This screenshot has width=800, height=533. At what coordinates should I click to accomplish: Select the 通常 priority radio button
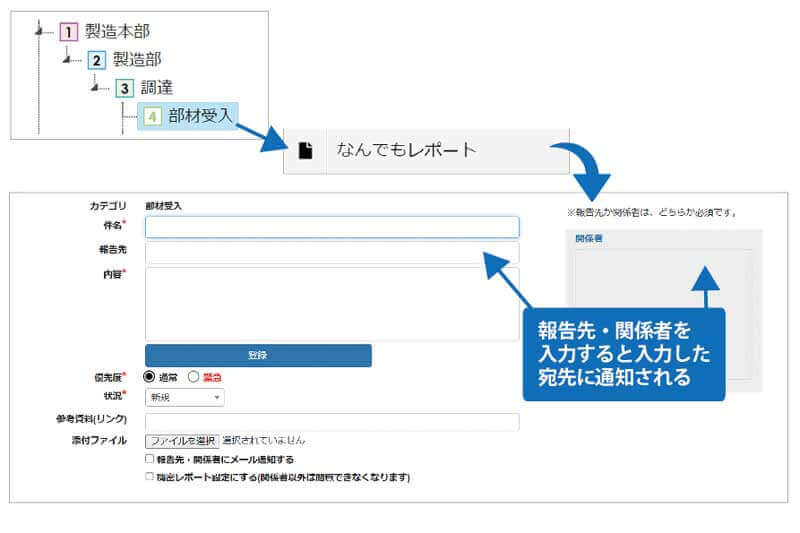click(149, 377)
